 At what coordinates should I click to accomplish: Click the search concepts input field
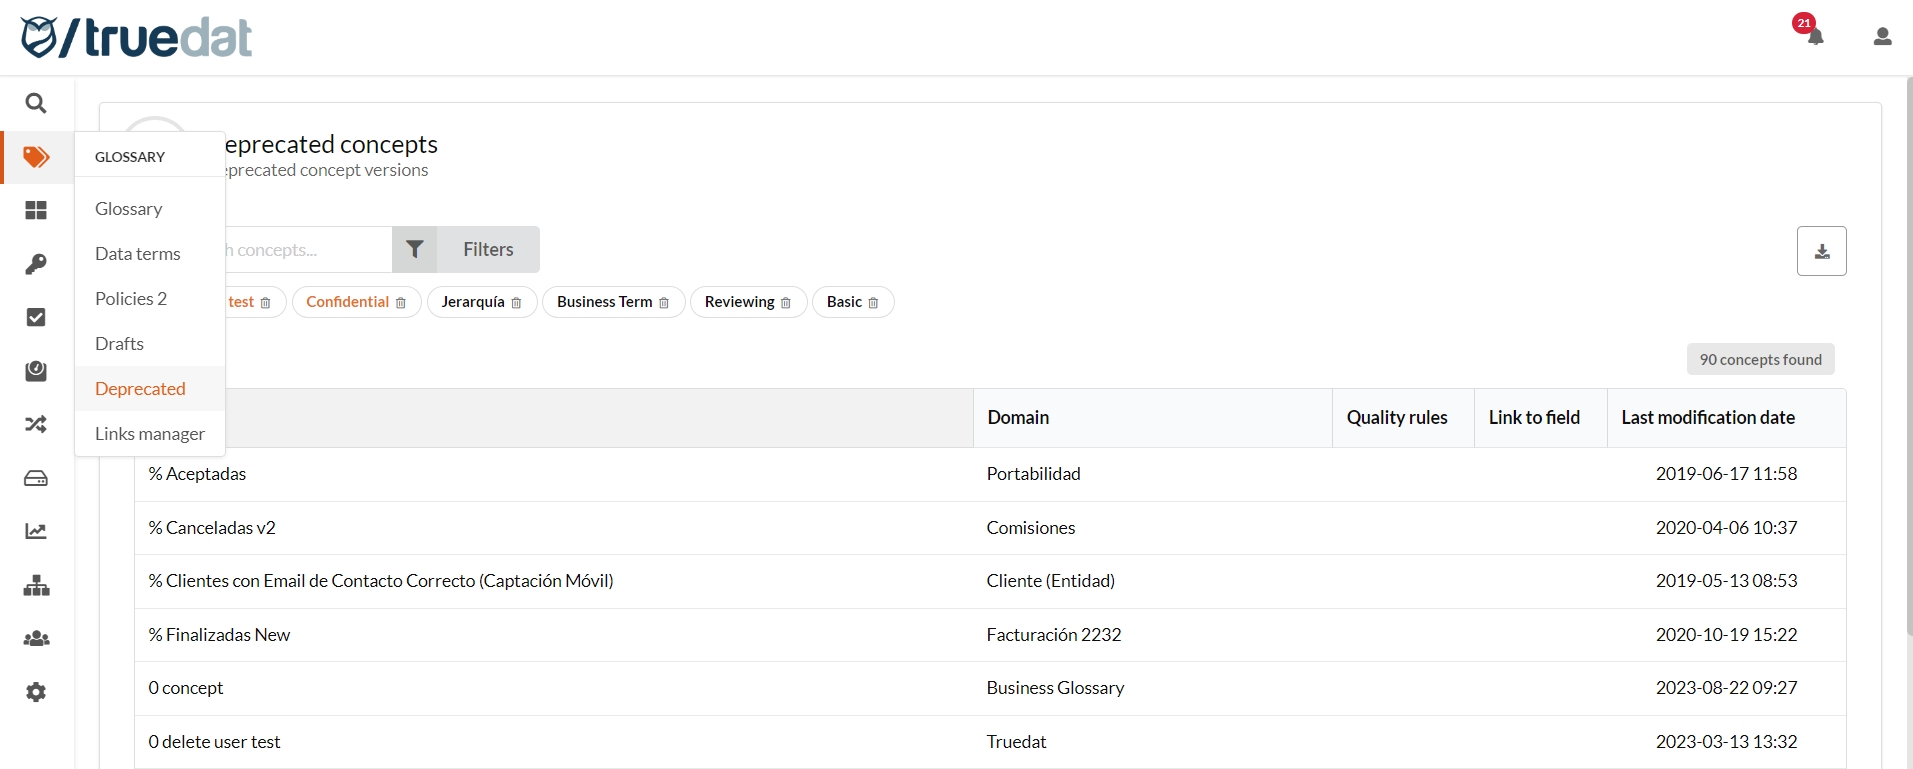coord(305,250)
